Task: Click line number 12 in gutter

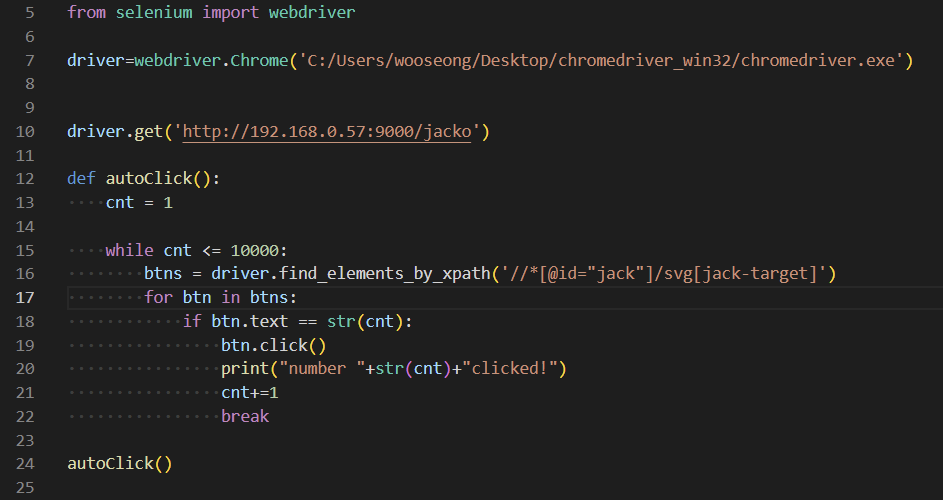Action: point(25,179)
